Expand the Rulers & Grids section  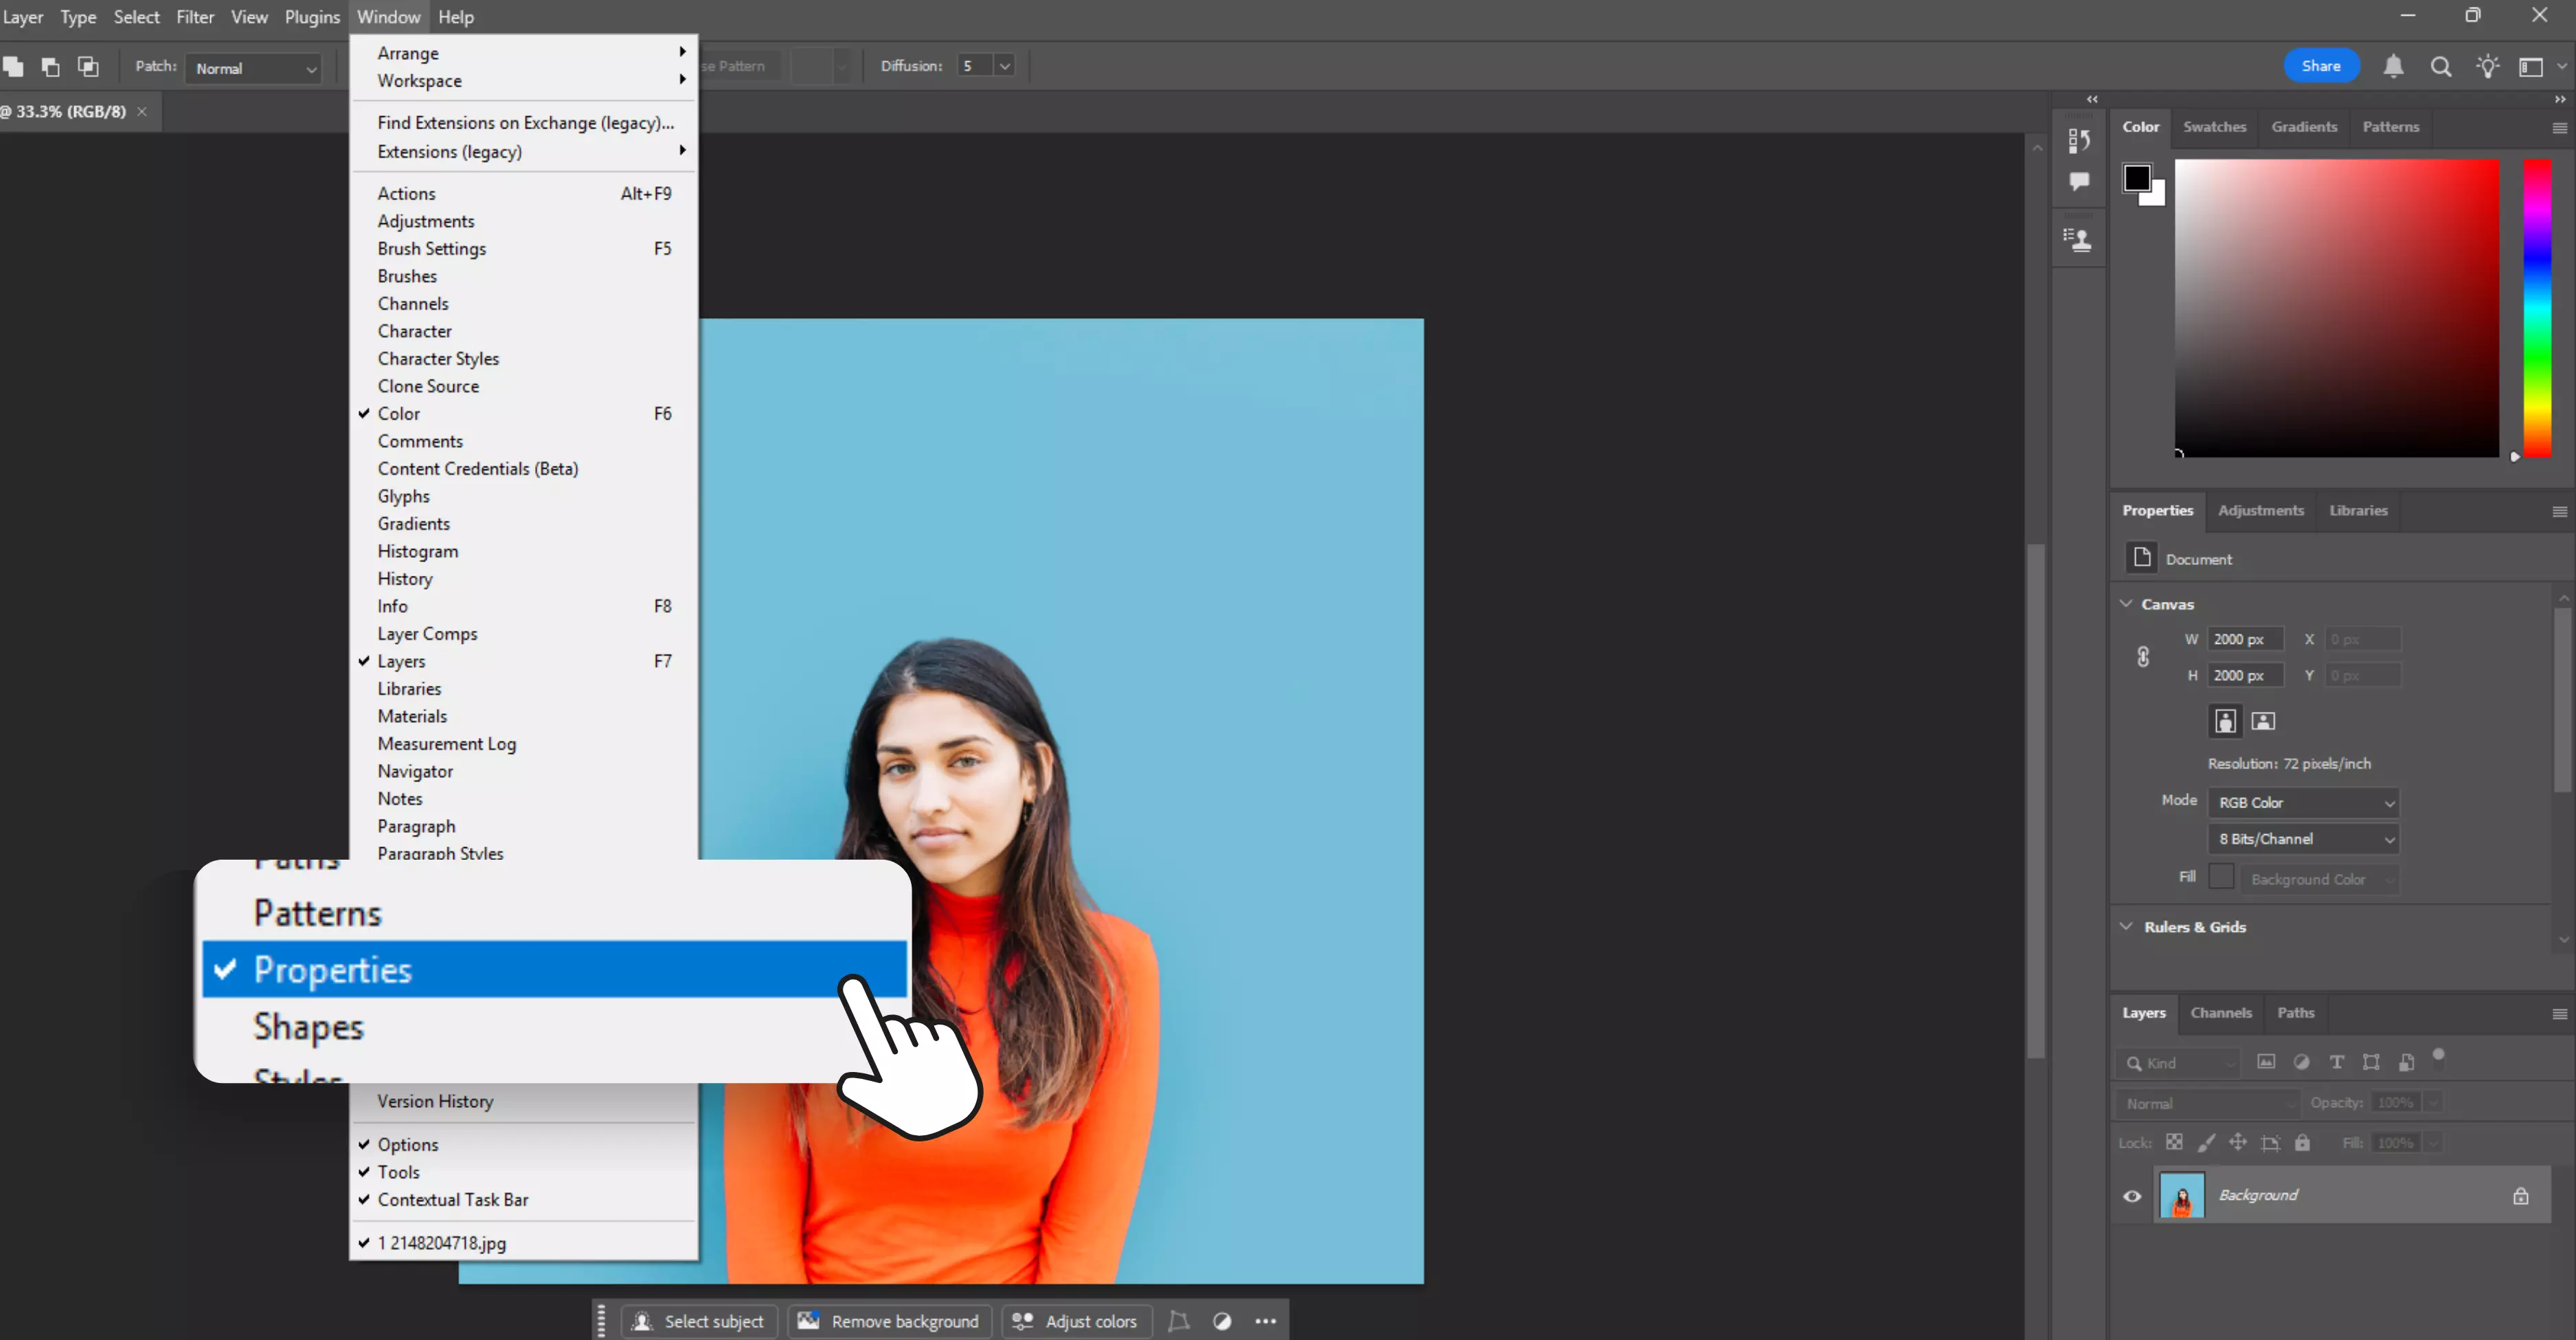click(2125, 927)
